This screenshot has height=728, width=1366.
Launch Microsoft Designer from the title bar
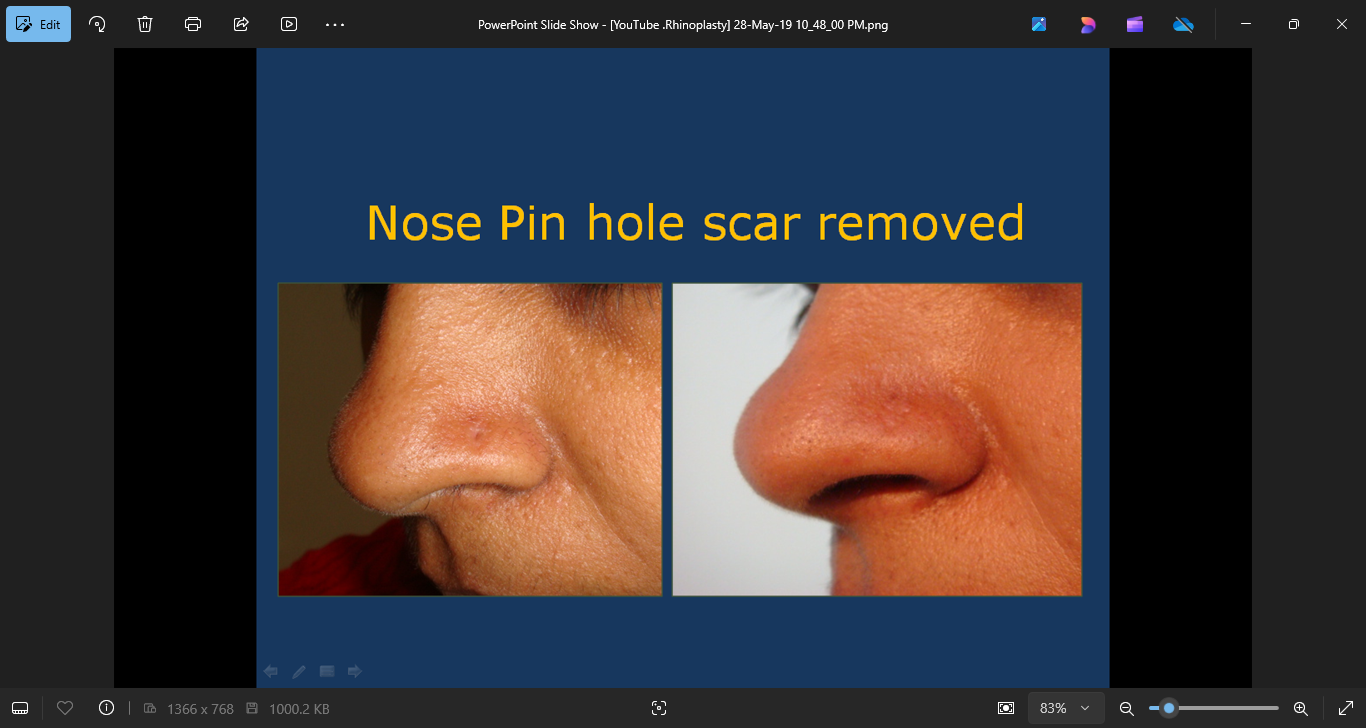click(x=1087, y=24)
